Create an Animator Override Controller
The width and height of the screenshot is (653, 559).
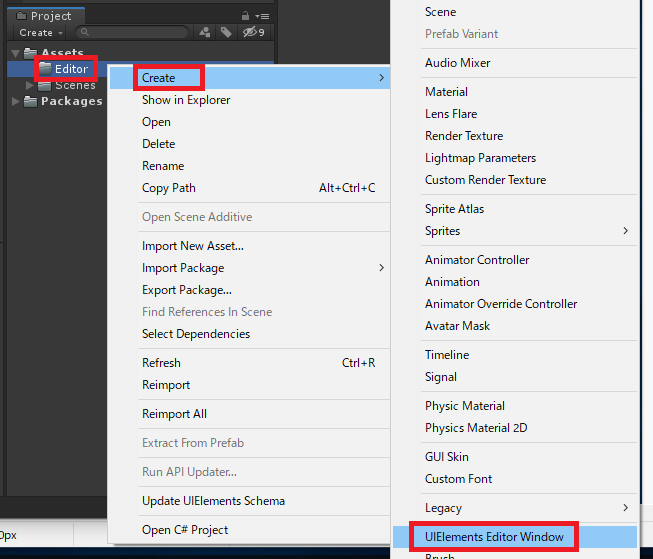(x=515, y=304)
